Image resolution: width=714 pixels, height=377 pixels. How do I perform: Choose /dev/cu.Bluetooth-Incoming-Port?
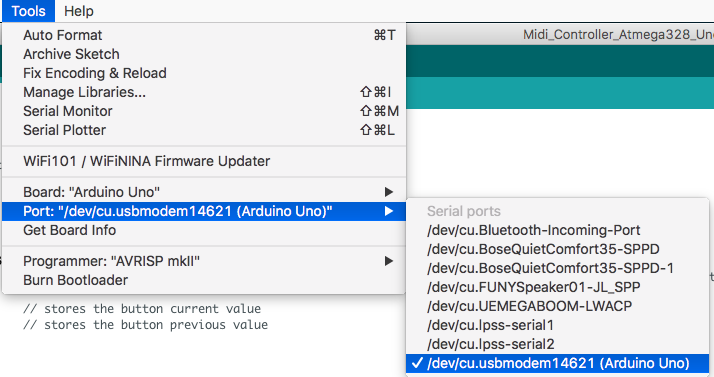(x=557, y=230)
